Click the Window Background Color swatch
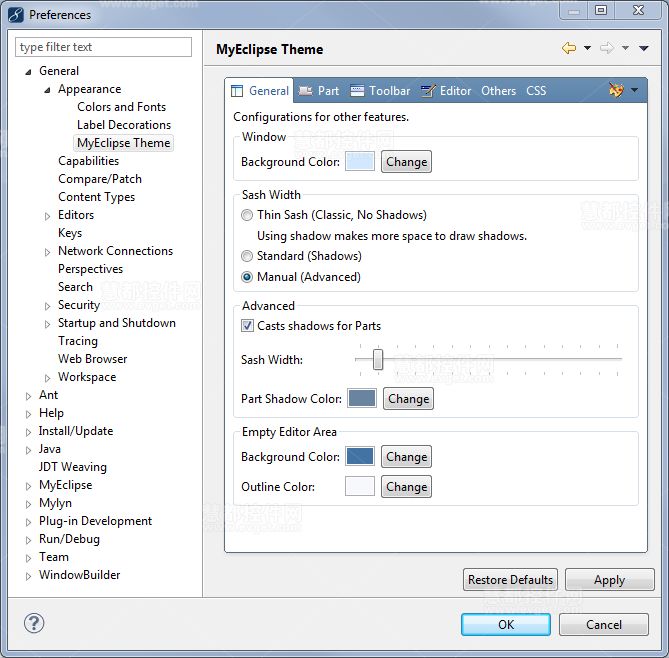The width and height of the screenshot is (669, 658). coord(360,161)
